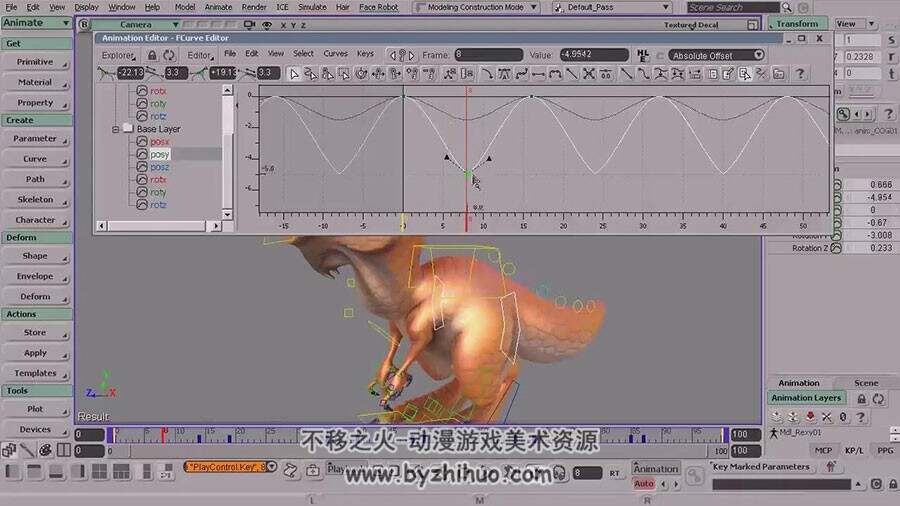
Task: Open the View dropdown arrow in right panel
Action: (x=872, y=24)
